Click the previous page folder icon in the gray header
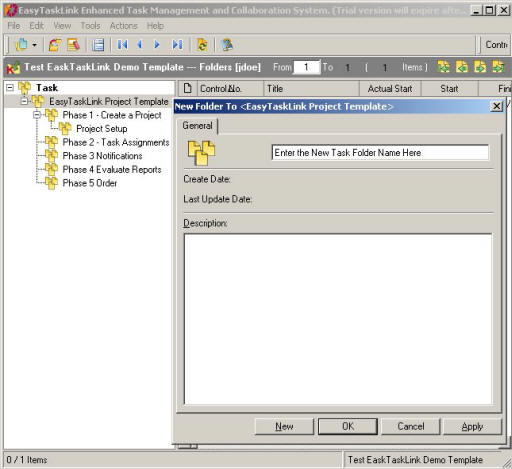This screenshot has width=512, height=469. point(462,67)
